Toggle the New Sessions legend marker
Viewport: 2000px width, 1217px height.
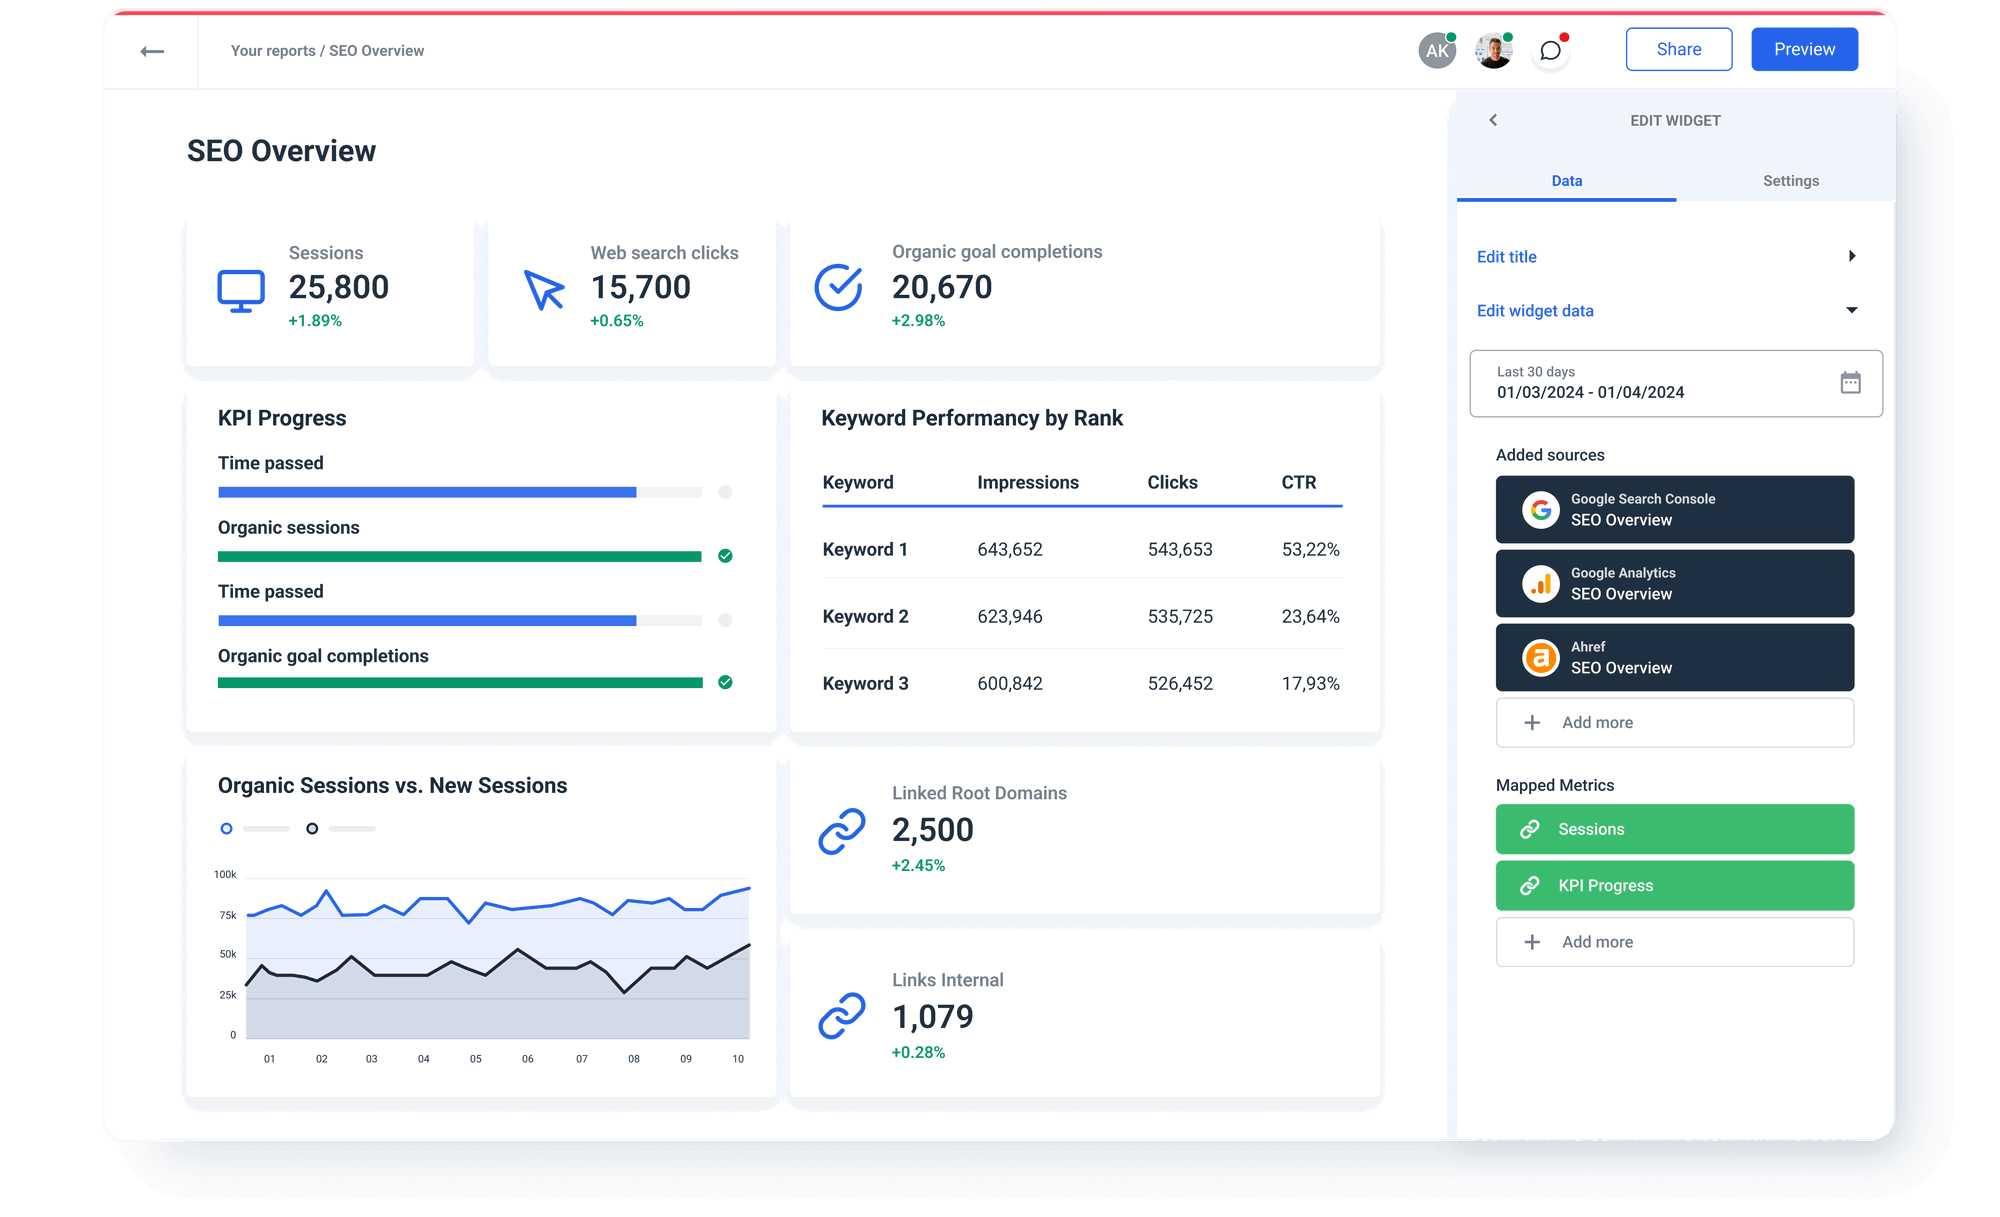(312, 828)
